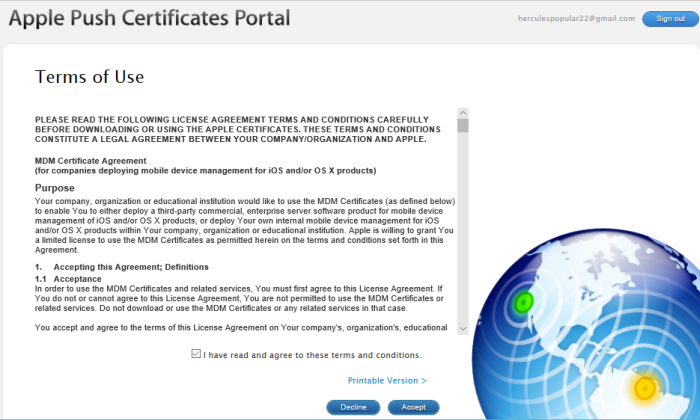Click the Sign out button
The width and height of the screenshot is (700, 420).
click(670, 19)
